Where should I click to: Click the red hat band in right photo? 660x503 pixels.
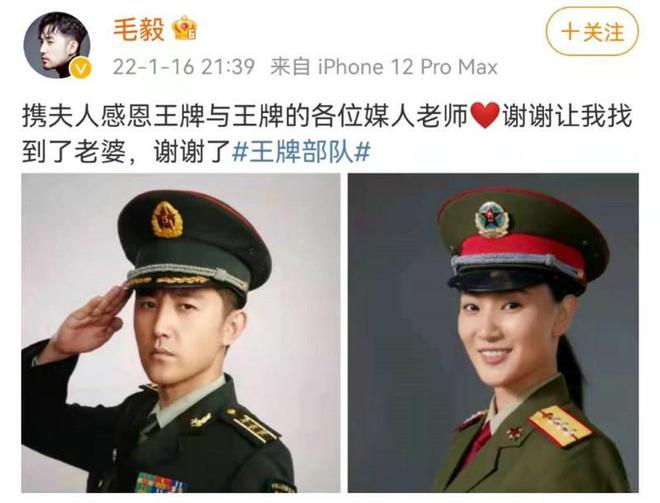[522, 249]
